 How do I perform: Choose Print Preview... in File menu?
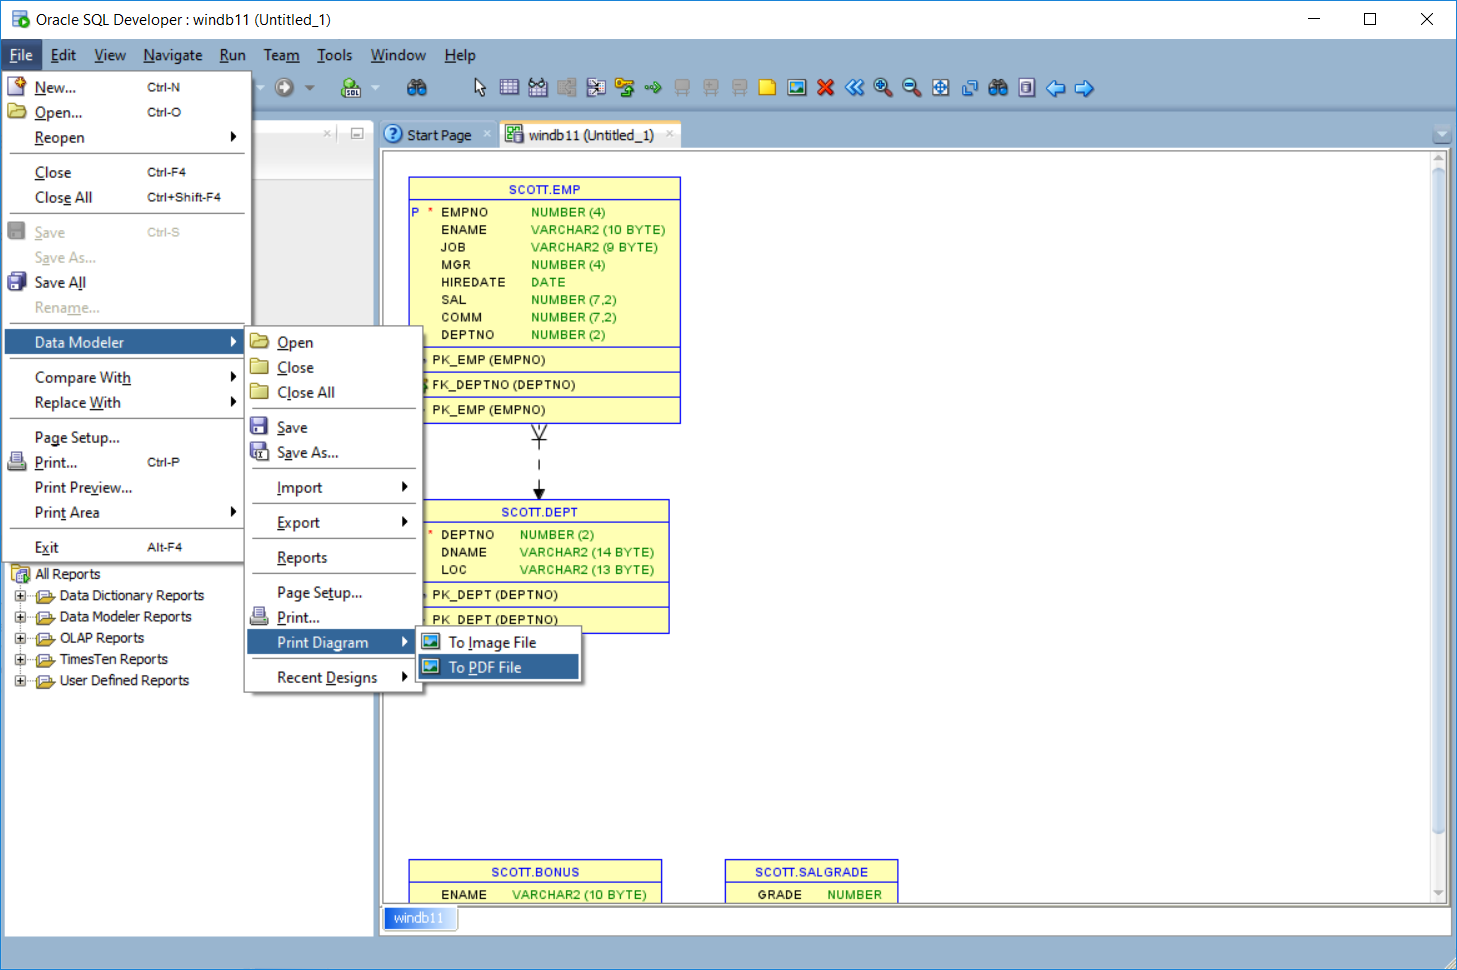[125, 487]
